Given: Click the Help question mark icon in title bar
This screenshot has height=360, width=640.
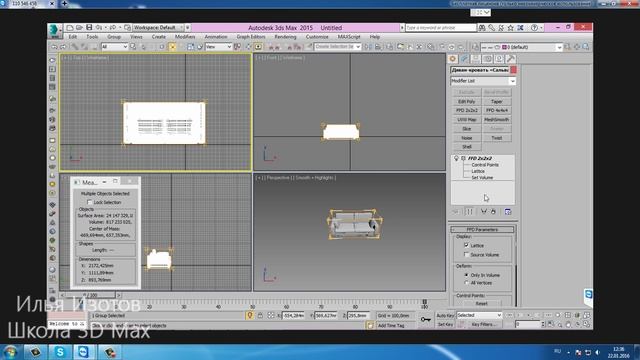Looking at the screenshot, I should (x=534, y=28).
